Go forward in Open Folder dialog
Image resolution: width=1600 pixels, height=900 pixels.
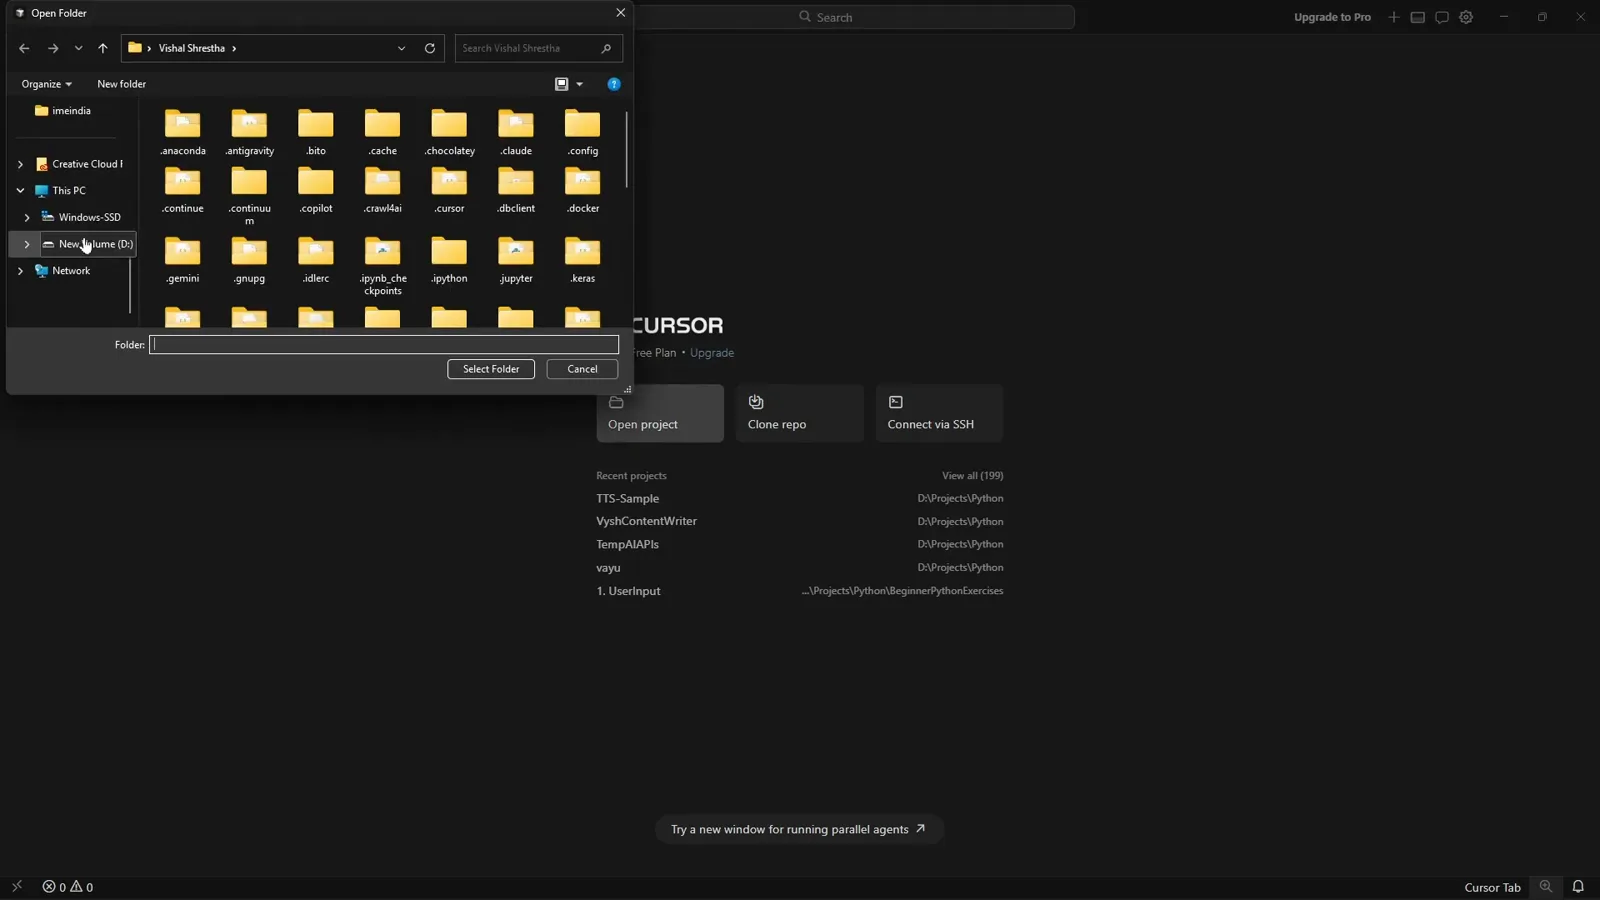(x=53, y=48)
